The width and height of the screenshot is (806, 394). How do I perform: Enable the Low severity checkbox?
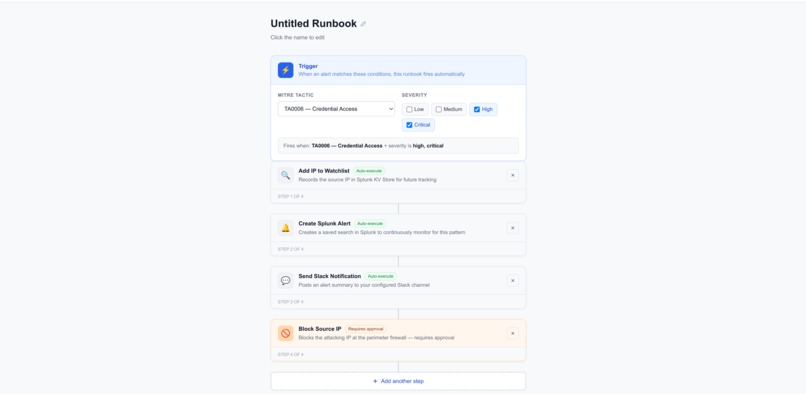409,110
